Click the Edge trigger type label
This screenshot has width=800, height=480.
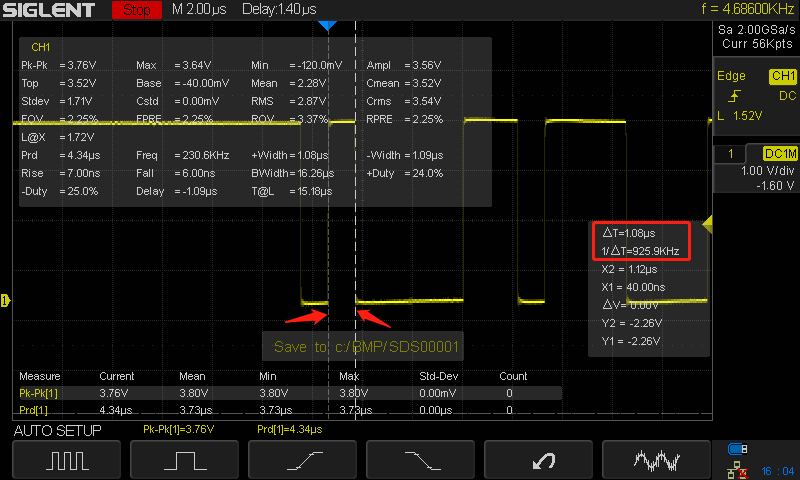point(731,76)
